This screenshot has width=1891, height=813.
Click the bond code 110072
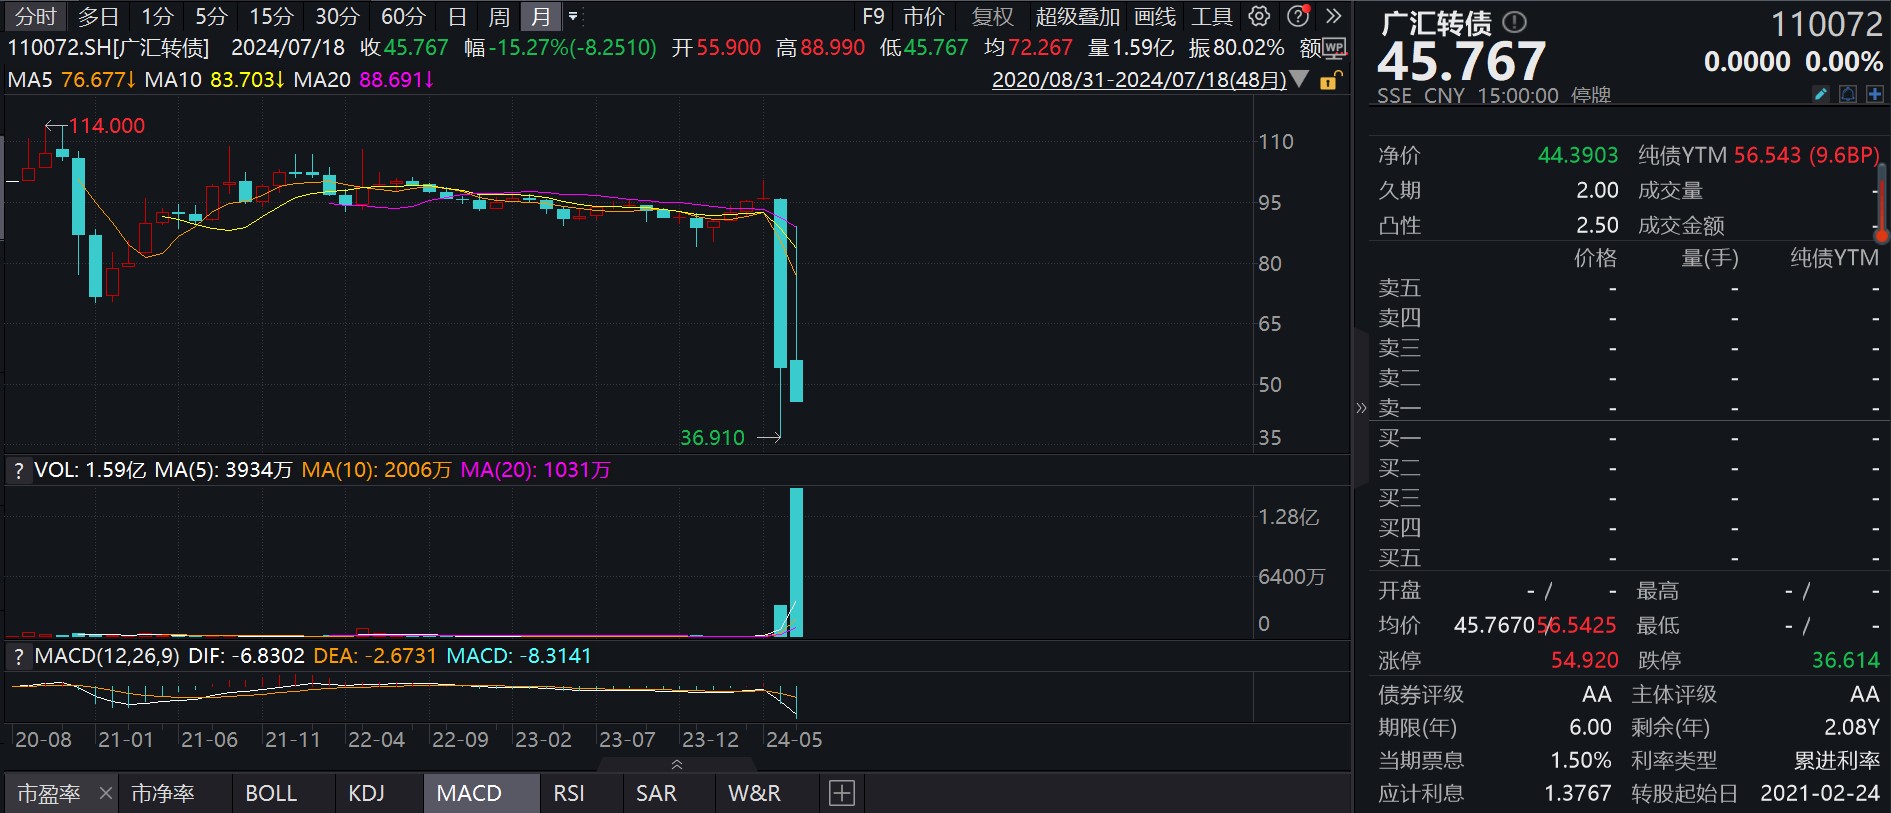coord(1826,24)
